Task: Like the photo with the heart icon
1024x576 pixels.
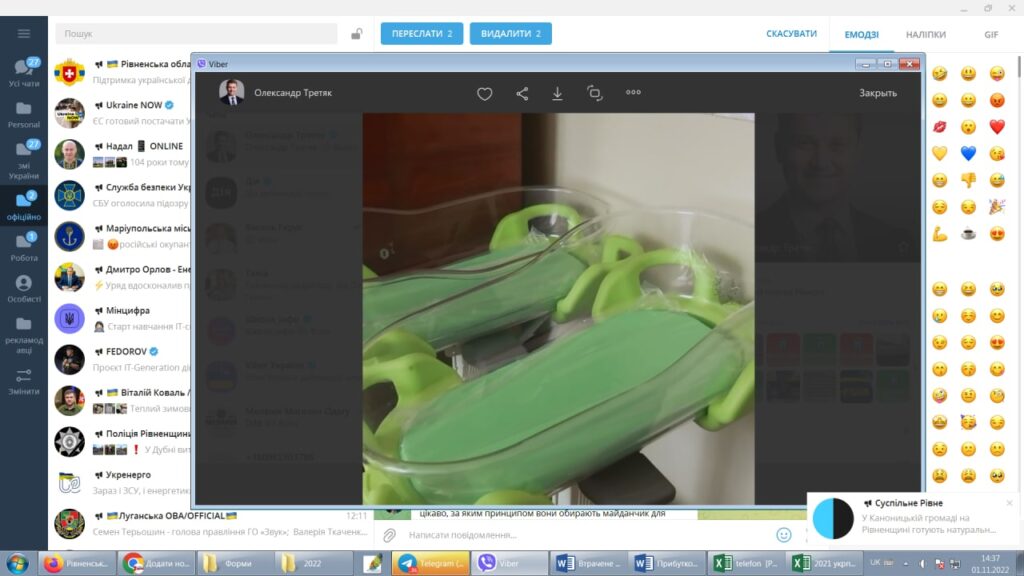Action: (484, 93)
